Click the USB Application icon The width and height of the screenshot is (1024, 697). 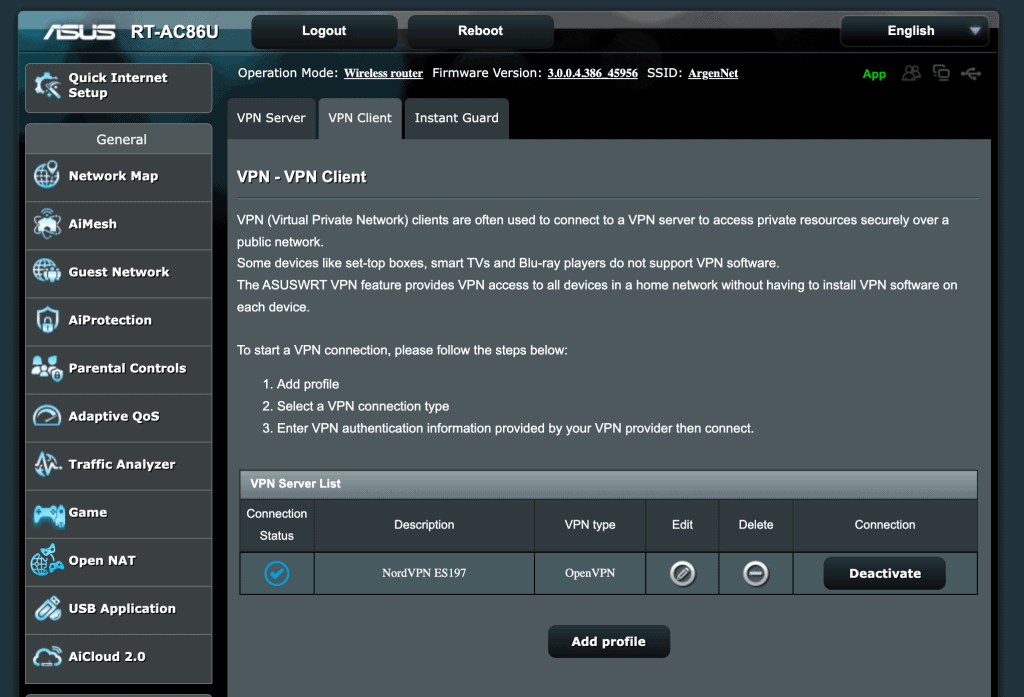point(48,608)
